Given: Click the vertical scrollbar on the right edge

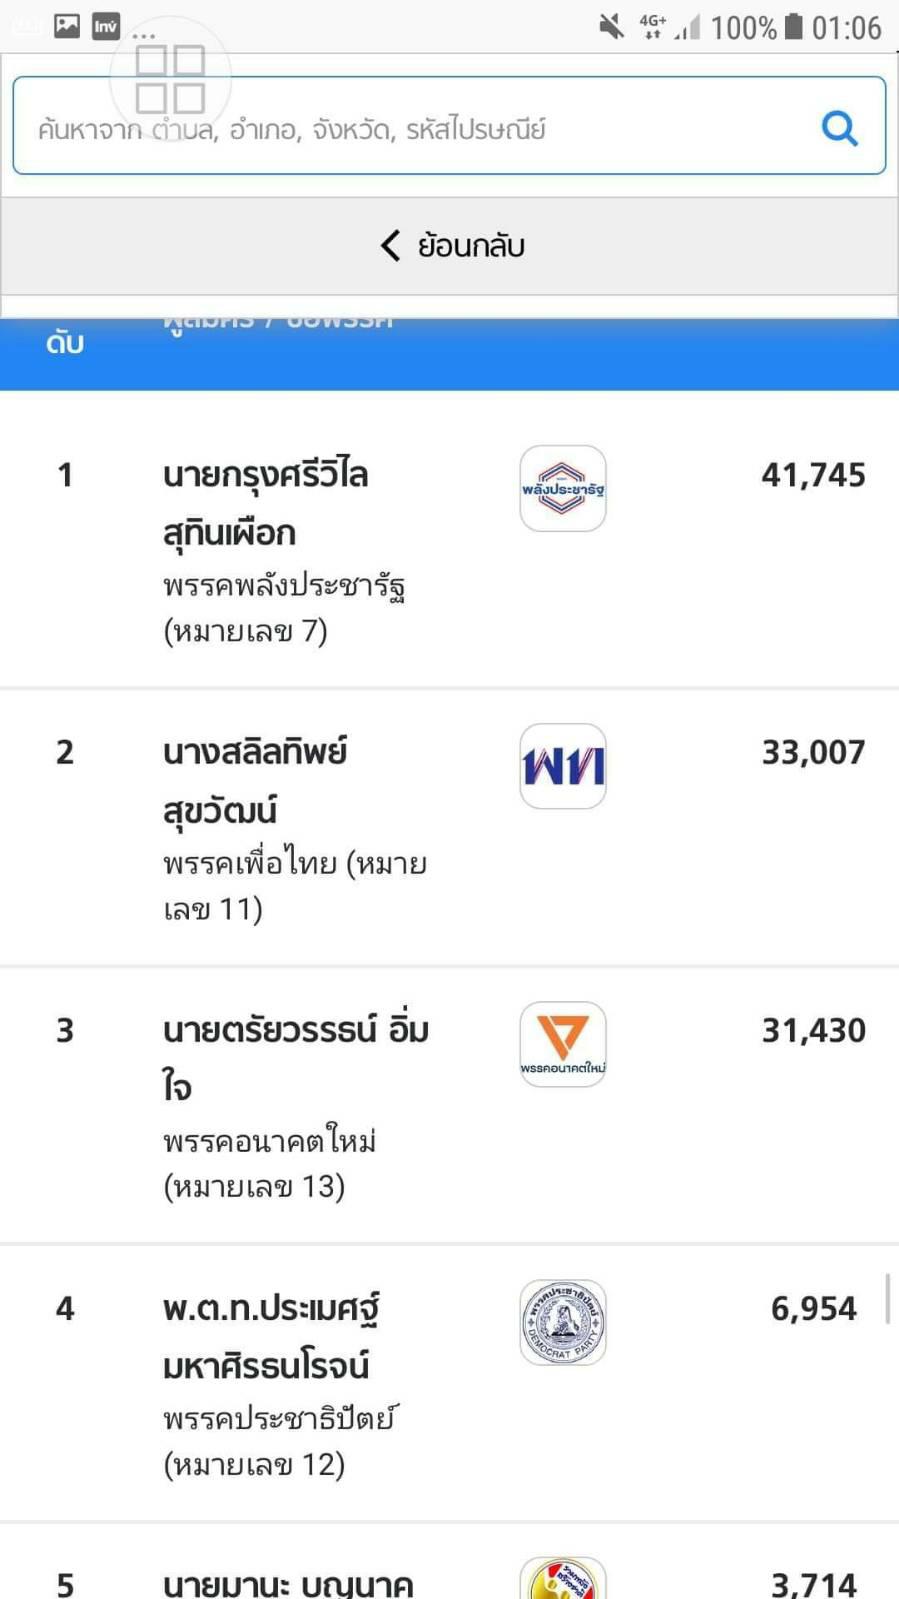Looking at the screenshot, I should 887,1298.
